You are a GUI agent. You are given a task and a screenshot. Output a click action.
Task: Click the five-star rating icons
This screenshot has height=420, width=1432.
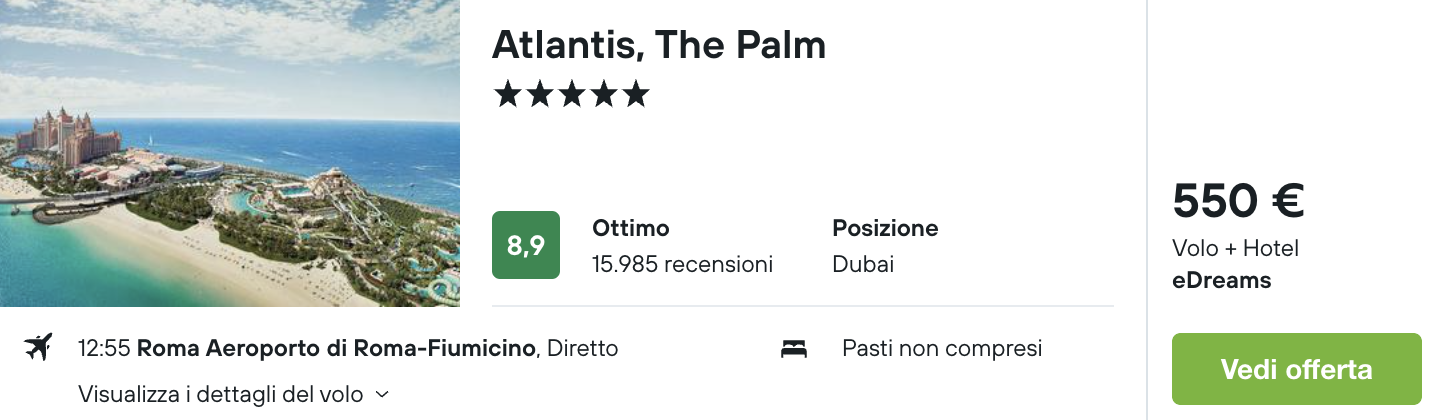coord(571,95)
